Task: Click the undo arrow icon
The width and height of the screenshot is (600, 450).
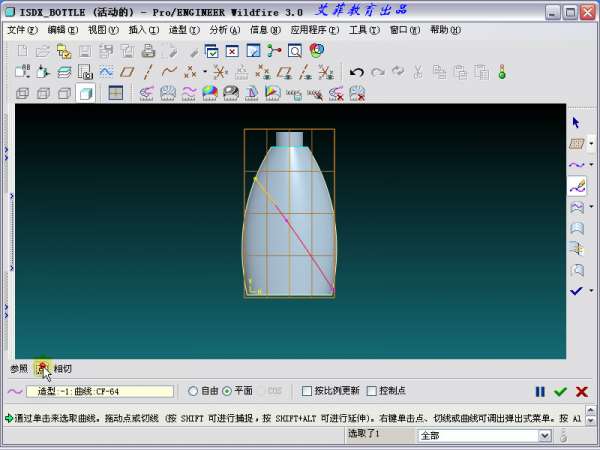Action: [x=357, y=72]
